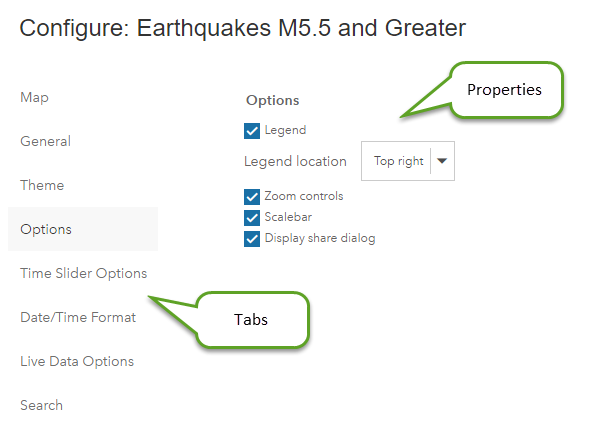Click the 'Scalebar' label text
Image resolution: width=600 pixels, height=444 pixels.
tap(289, 217)
